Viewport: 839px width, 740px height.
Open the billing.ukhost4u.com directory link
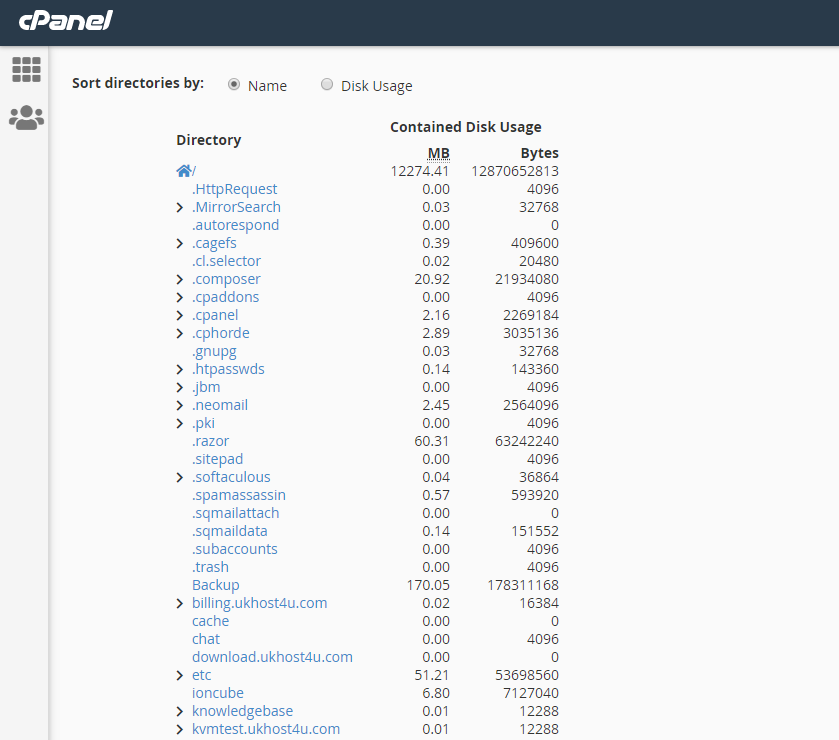260,603
